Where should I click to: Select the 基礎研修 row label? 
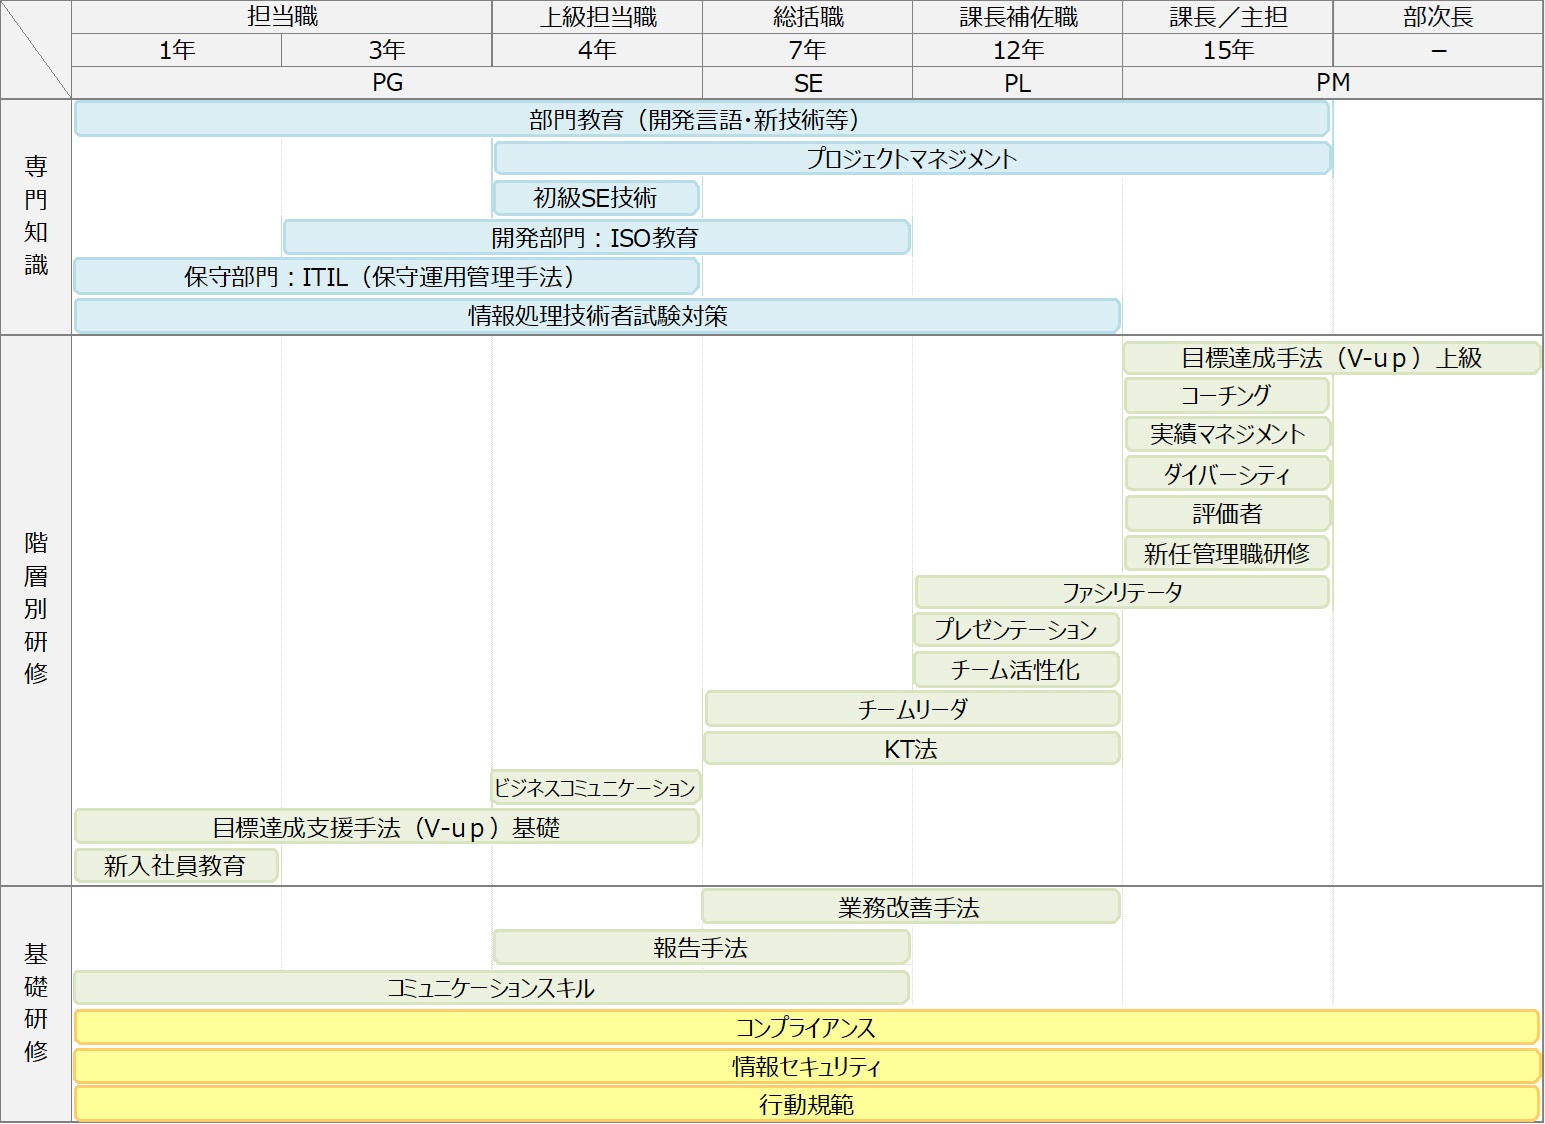click(36, 1003)
